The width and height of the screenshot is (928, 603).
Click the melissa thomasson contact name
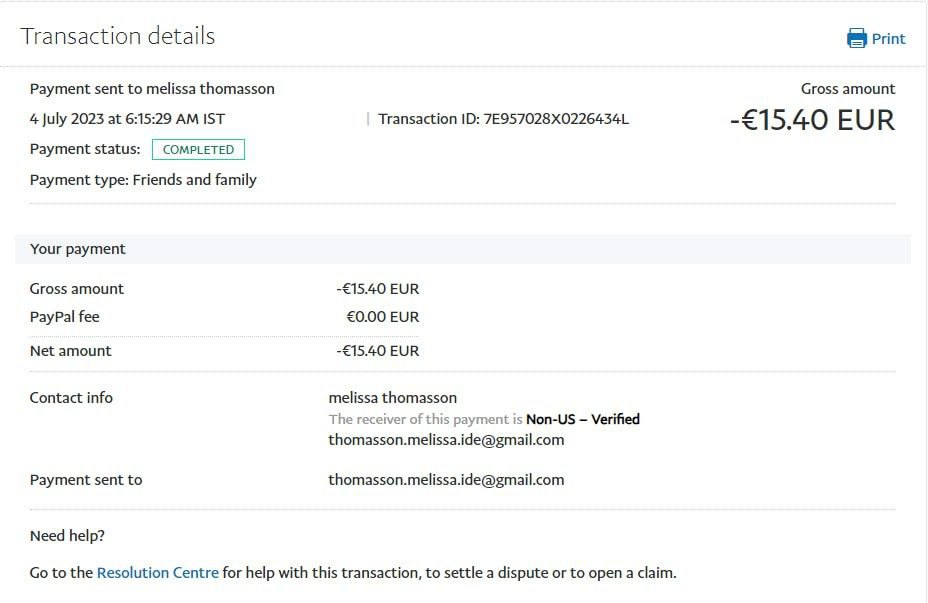(392, 398)
